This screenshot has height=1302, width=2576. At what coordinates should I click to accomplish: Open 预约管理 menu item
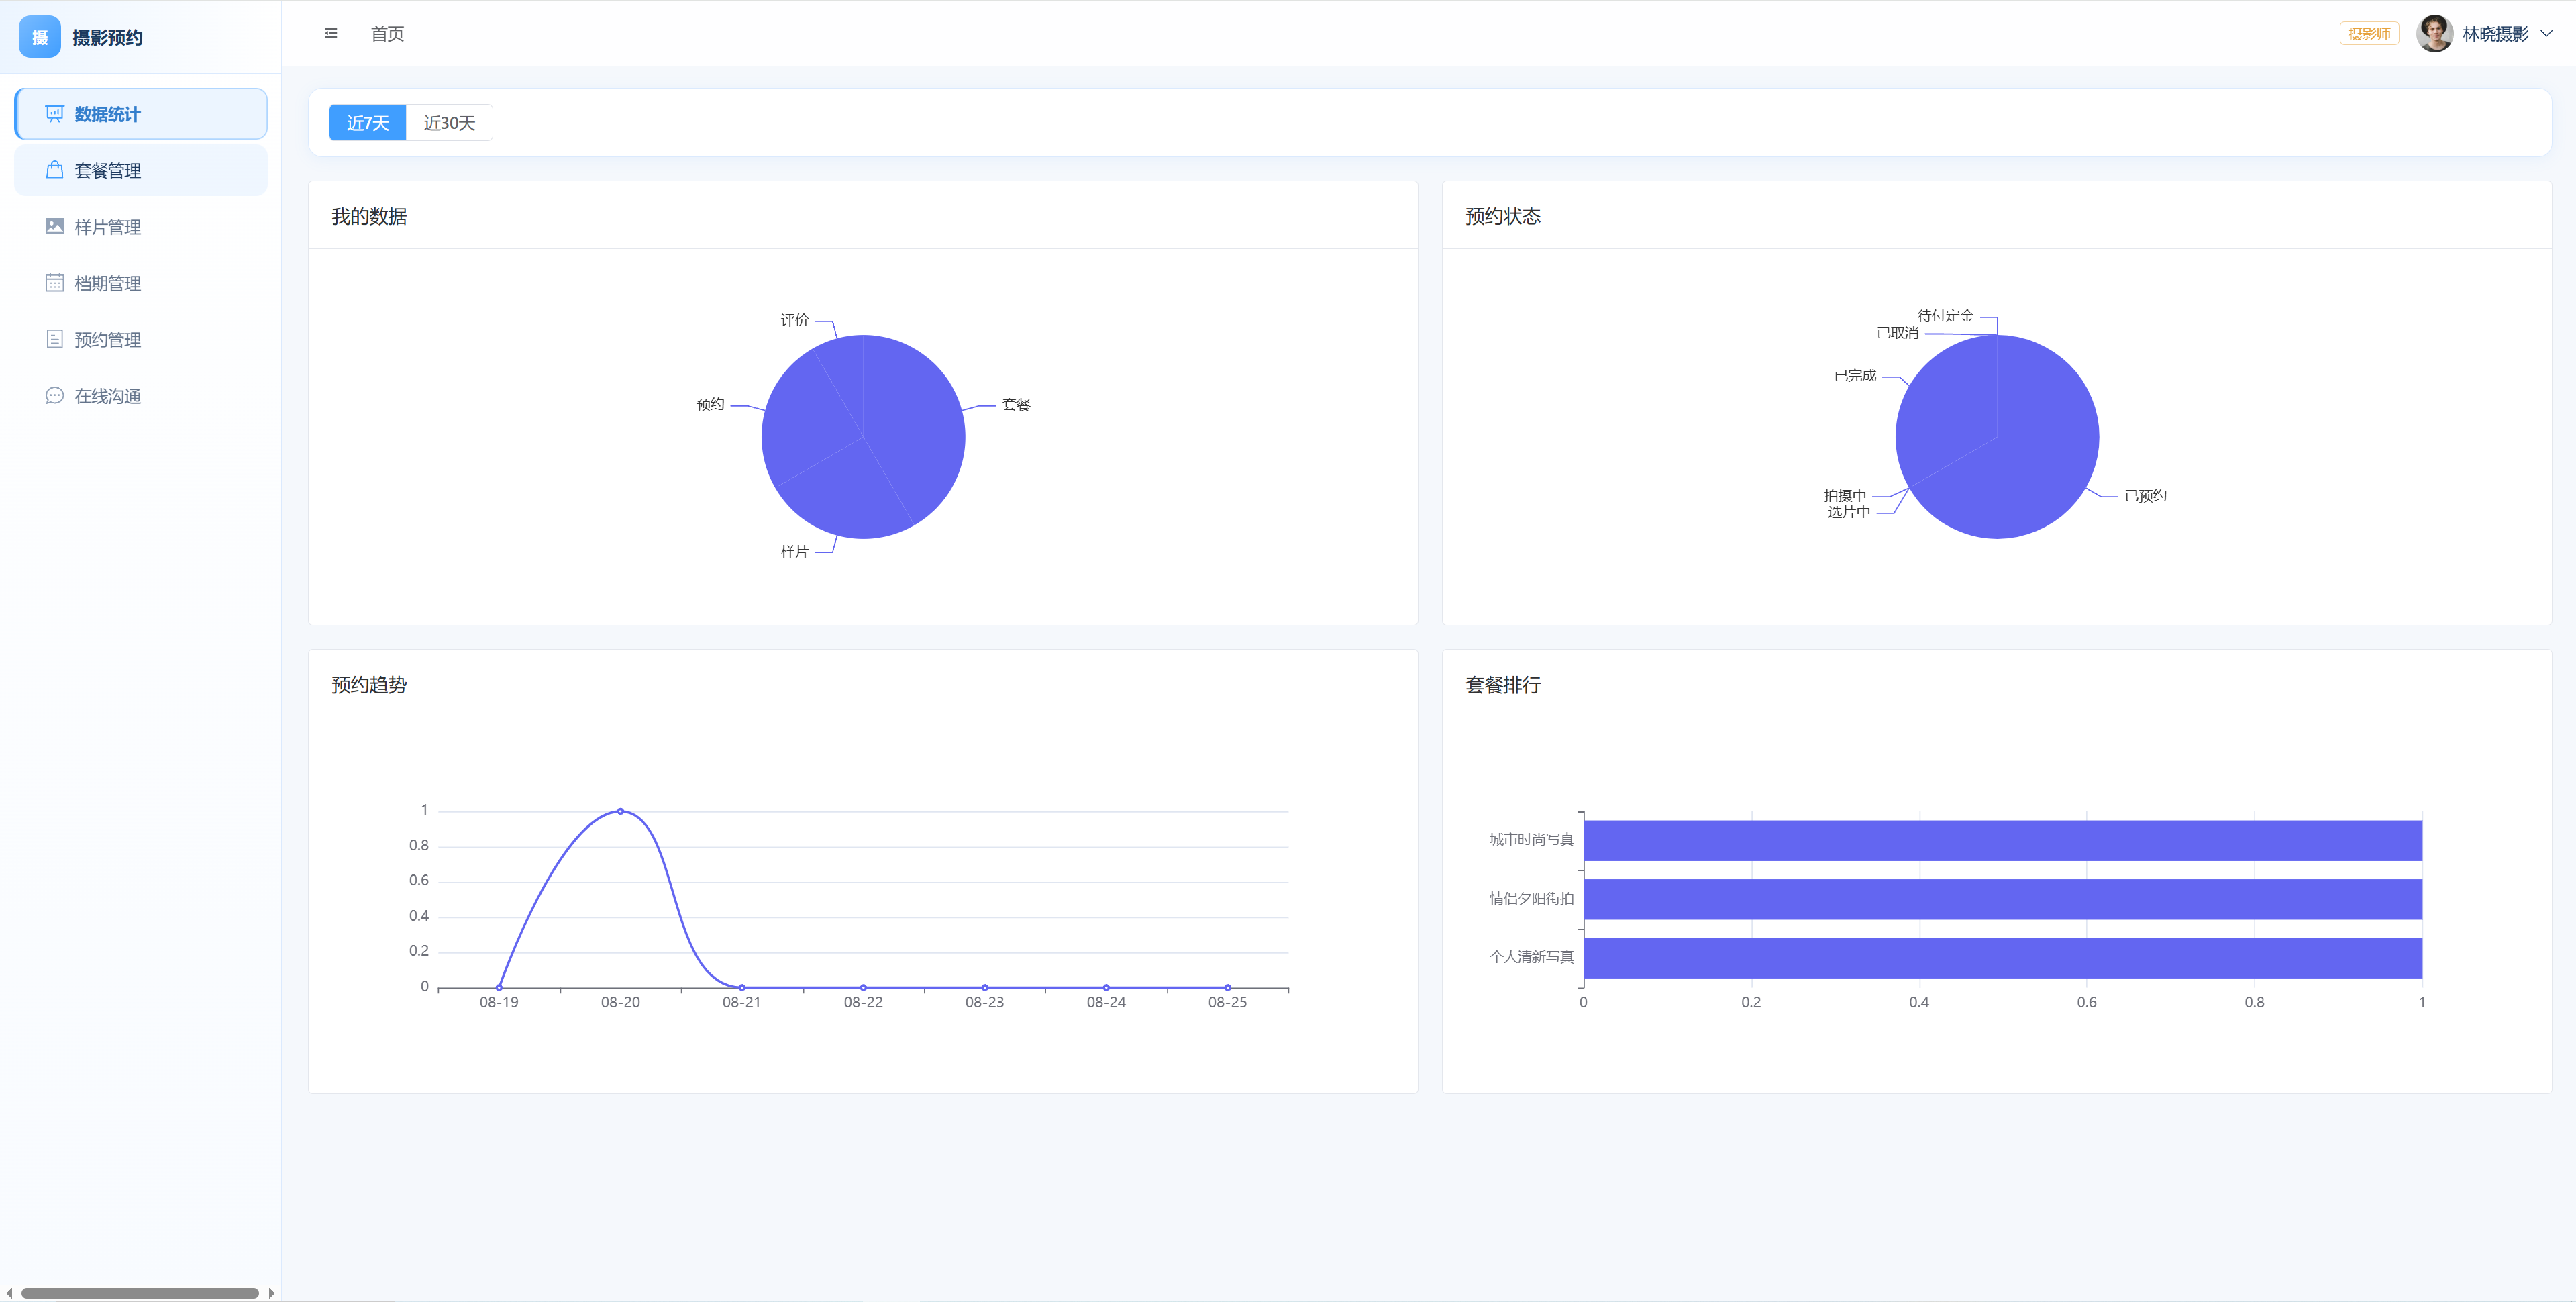tap(141, 339)
